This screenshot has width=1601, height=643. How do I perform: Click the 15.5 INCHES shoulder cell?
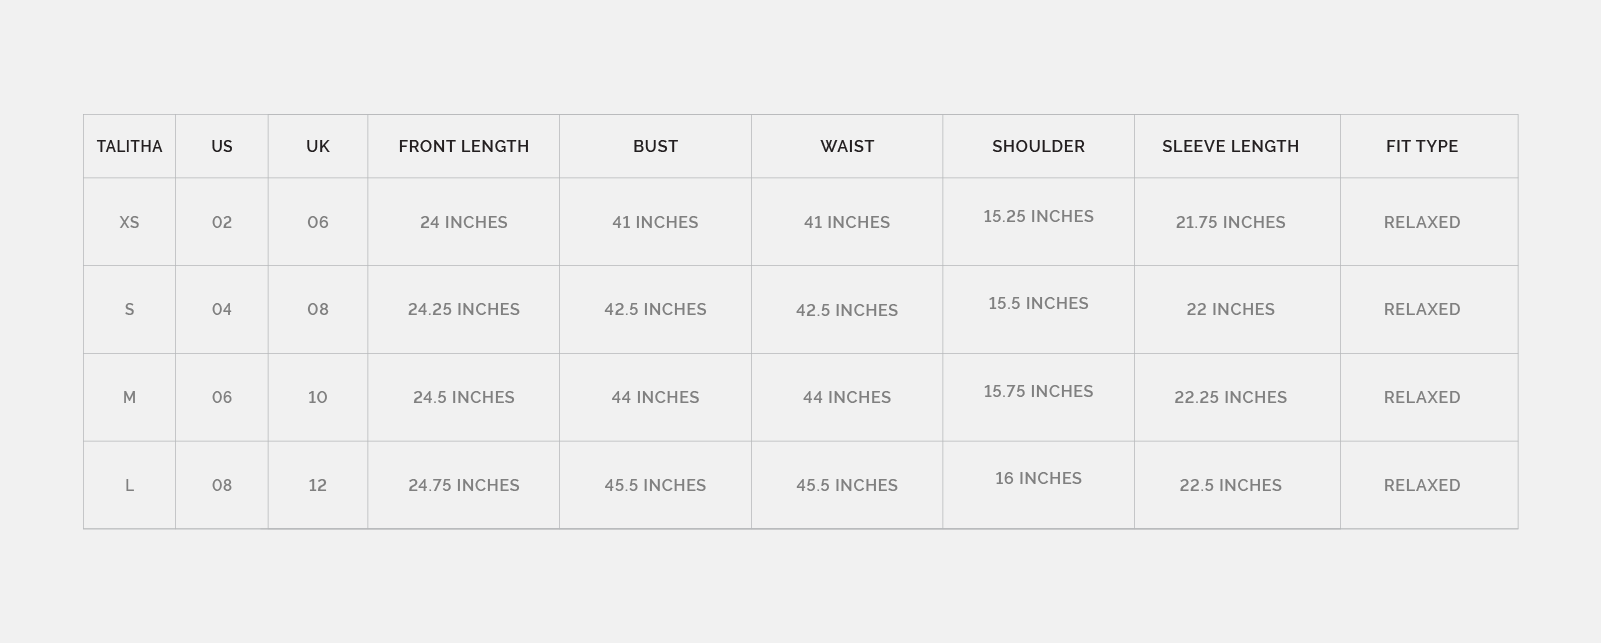coord(1038,303)
